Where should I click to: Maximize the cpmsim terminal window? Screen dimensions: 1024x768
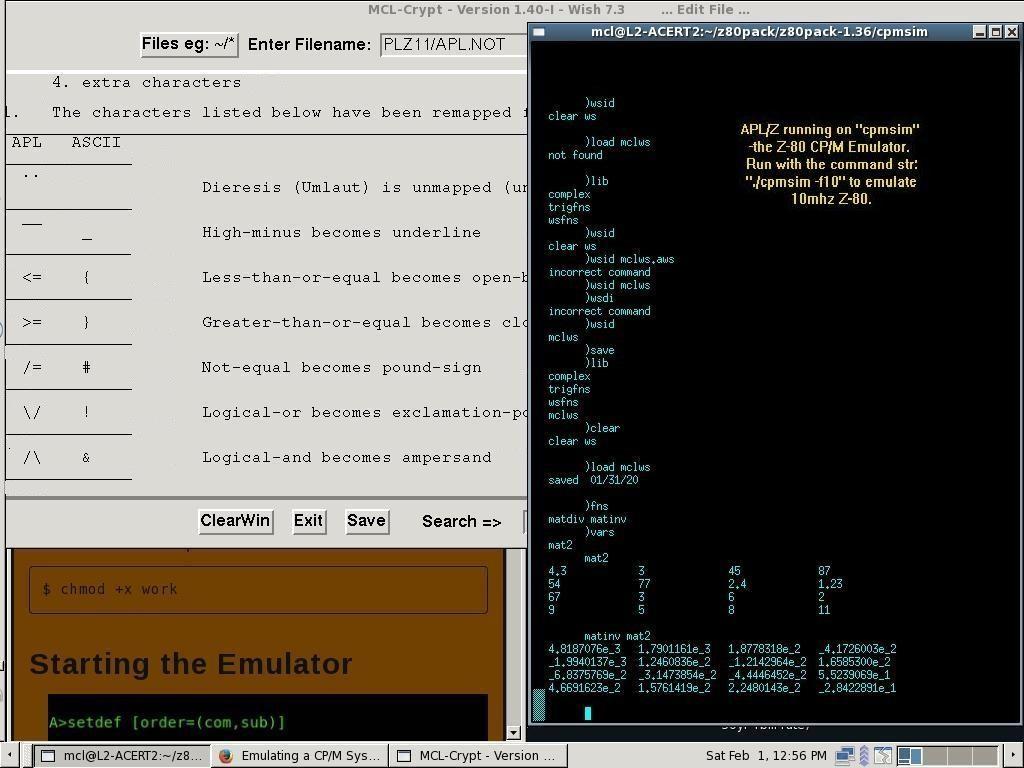click(995, 31)
